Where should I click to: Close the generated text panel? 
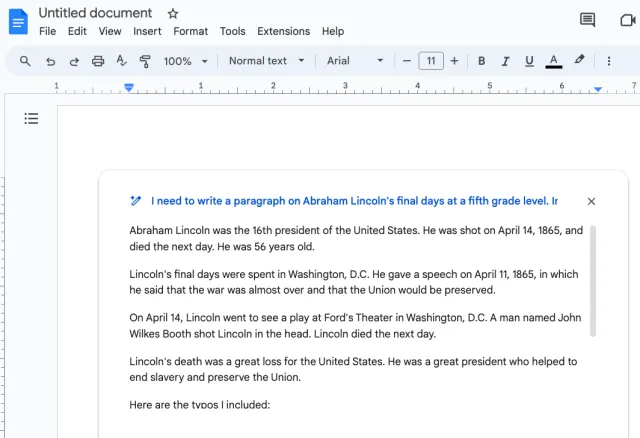[x=591, y=201]
